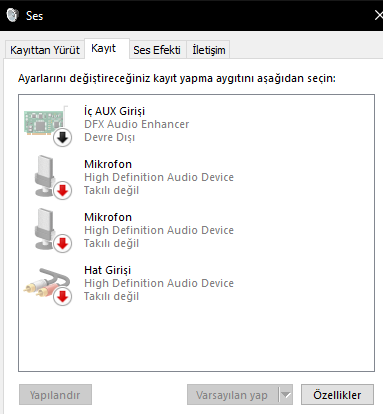Select the Hat Girişi device entry
The image size is (383, 414).
(x=196, y=283)
